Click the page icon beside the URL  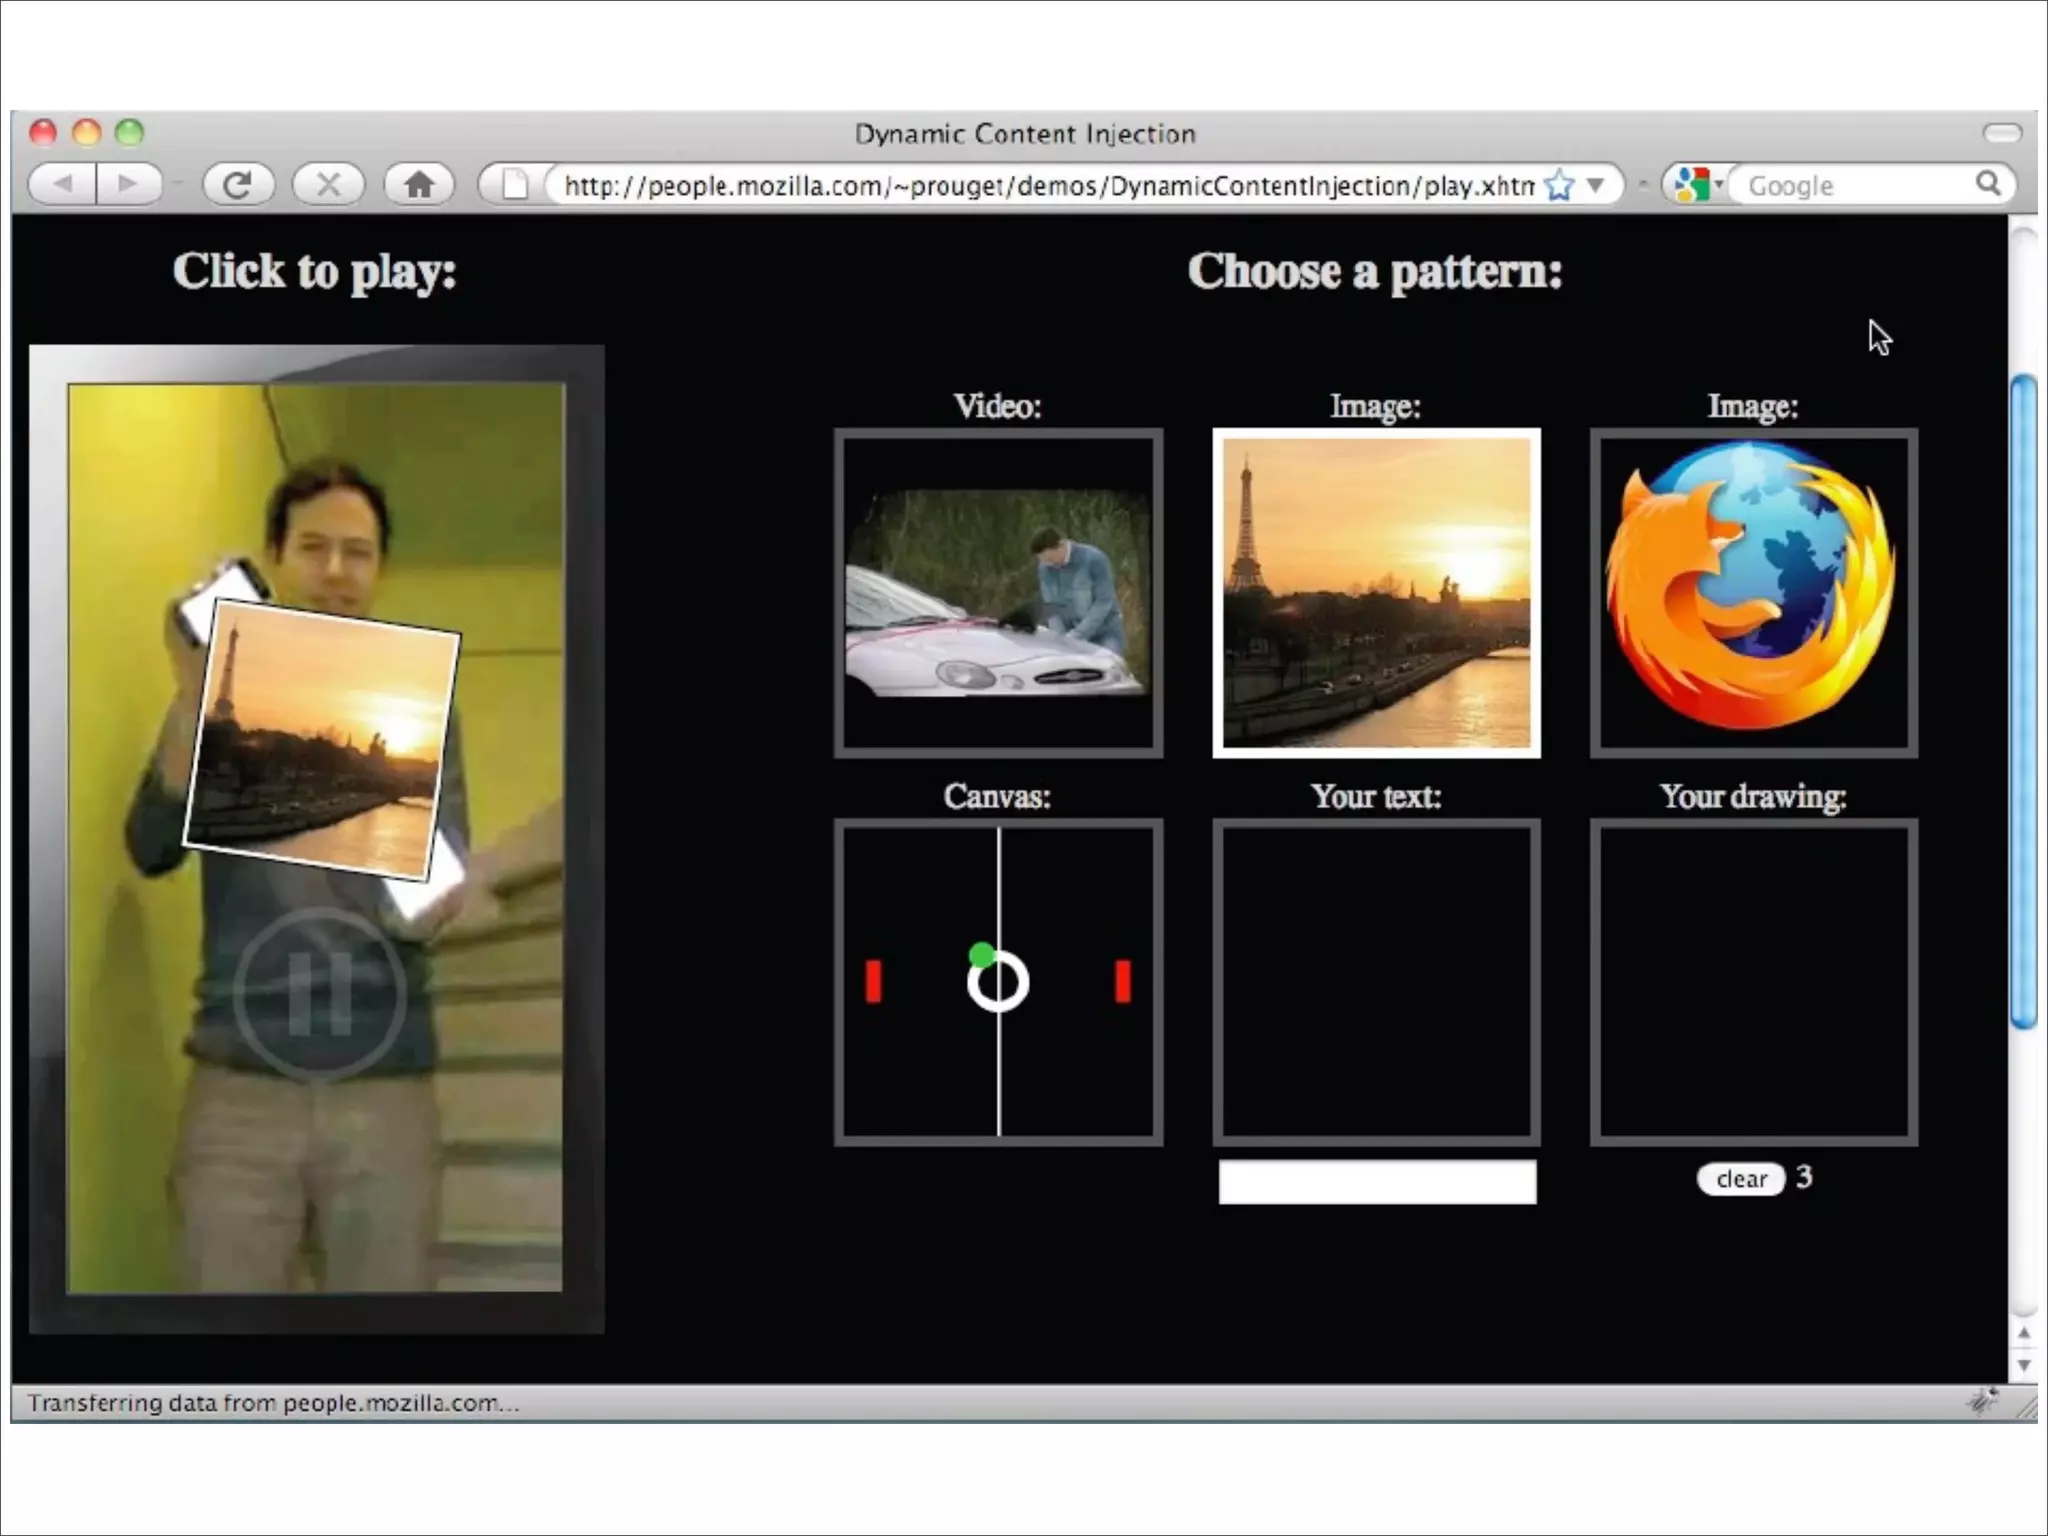click(x=515, y=185)
